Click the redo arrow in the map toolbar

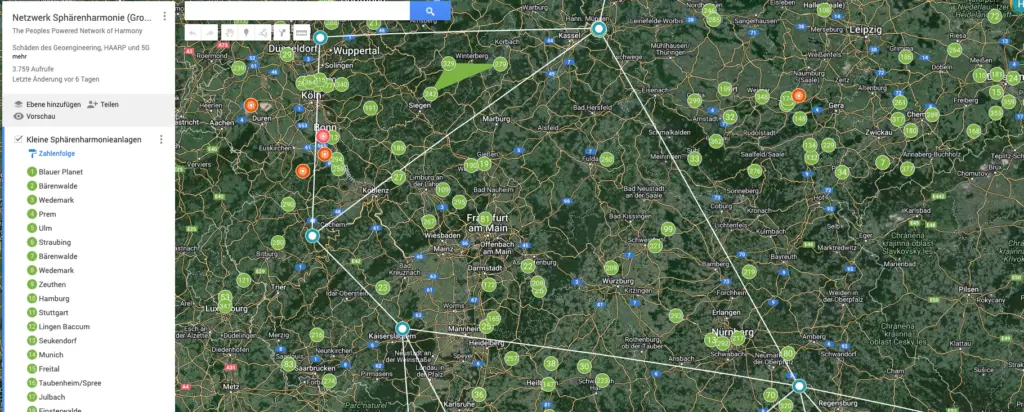tap(210, 33)
